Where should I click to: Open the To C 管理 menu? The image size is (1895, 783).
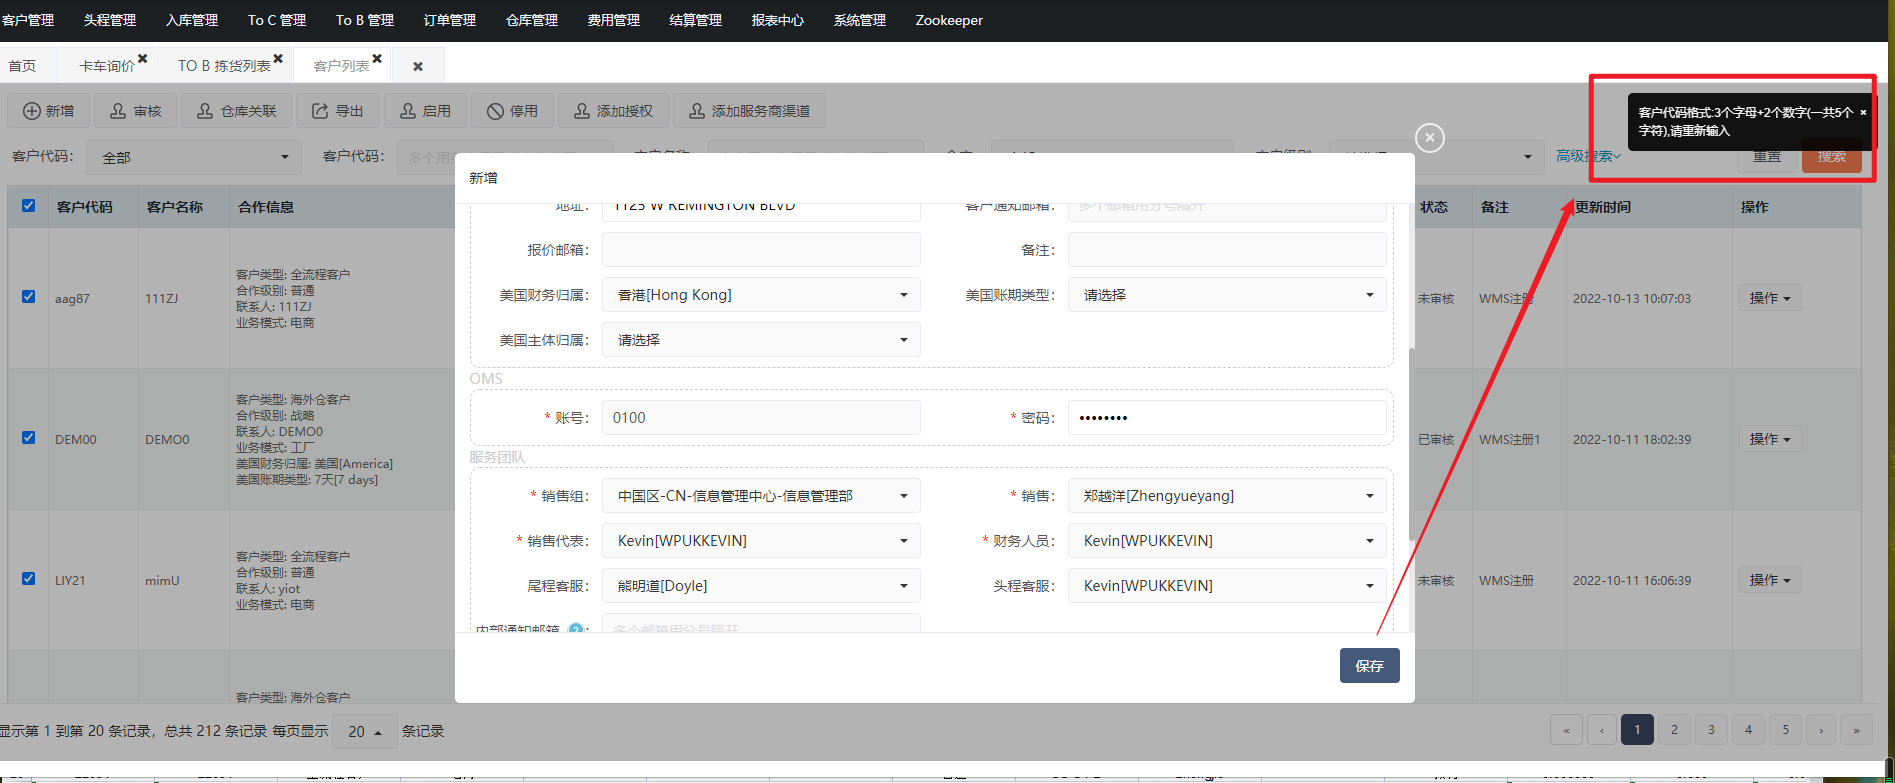click(x=277, y=20)
